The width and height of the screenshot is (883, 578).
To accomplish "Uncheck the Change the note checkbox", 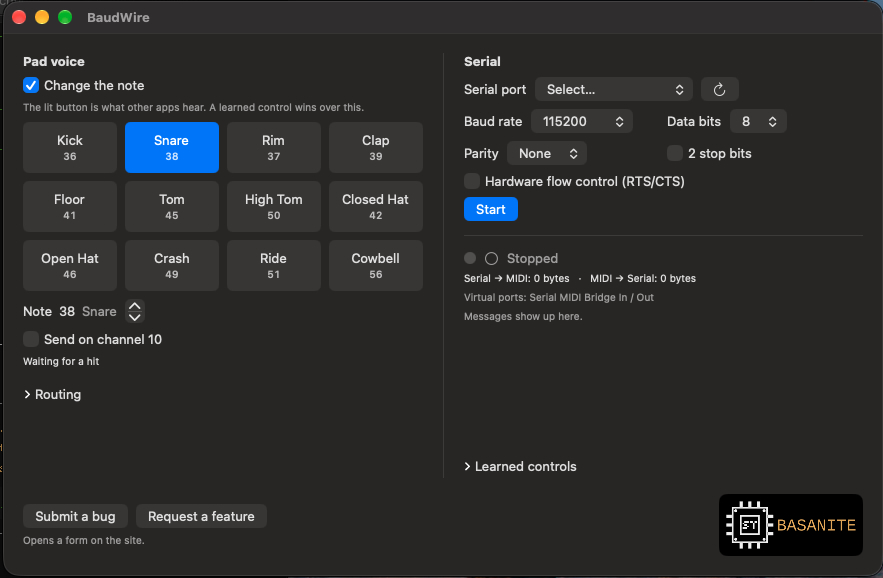I will (x=31, y=86).
